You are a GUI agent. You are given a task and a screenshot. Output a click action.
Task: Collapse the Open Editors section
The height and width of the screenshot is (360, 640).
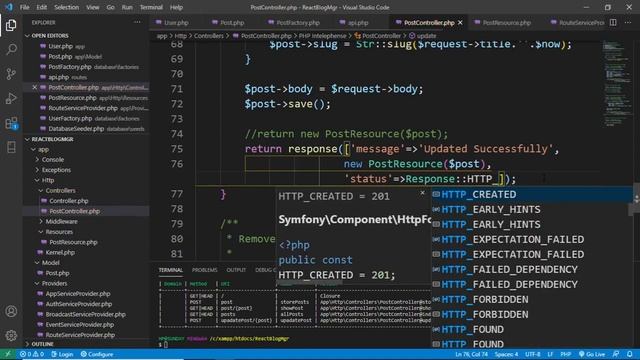50,36
